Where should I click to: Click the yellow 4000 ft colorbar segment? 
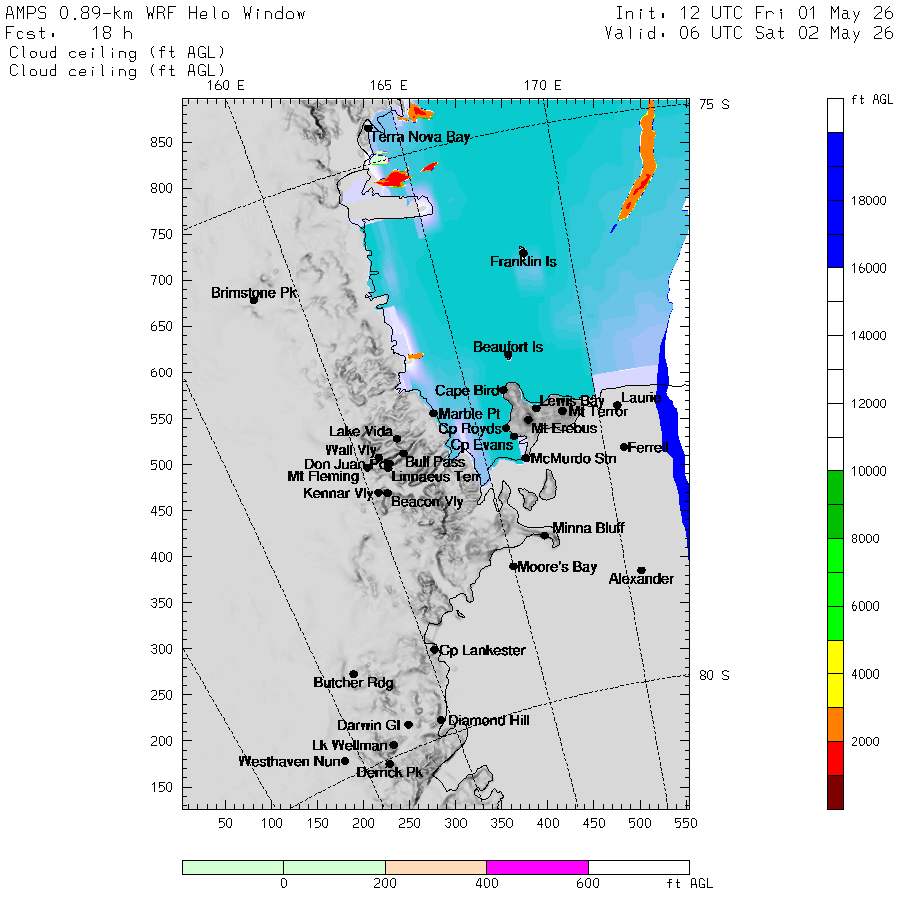[x=835, y=674]
